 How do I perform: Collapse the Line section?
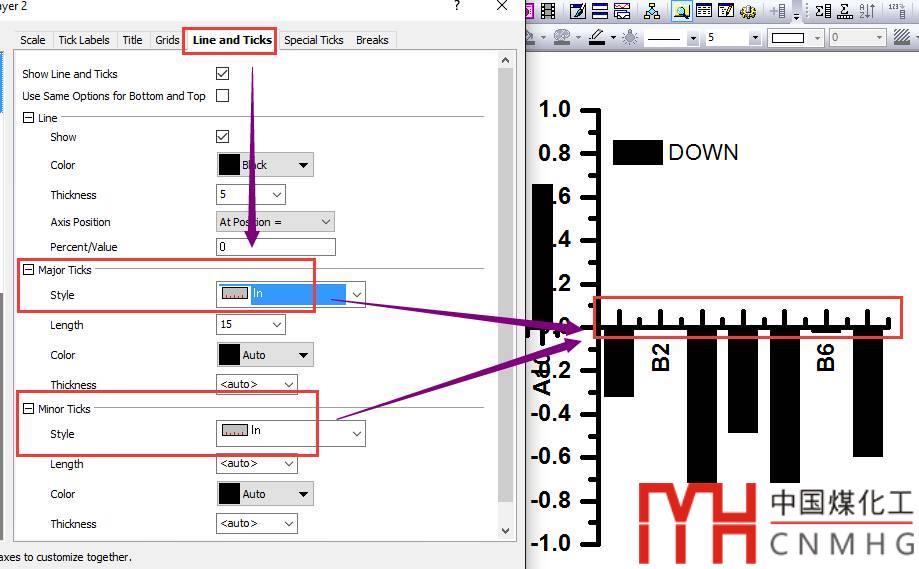[28, 117]
